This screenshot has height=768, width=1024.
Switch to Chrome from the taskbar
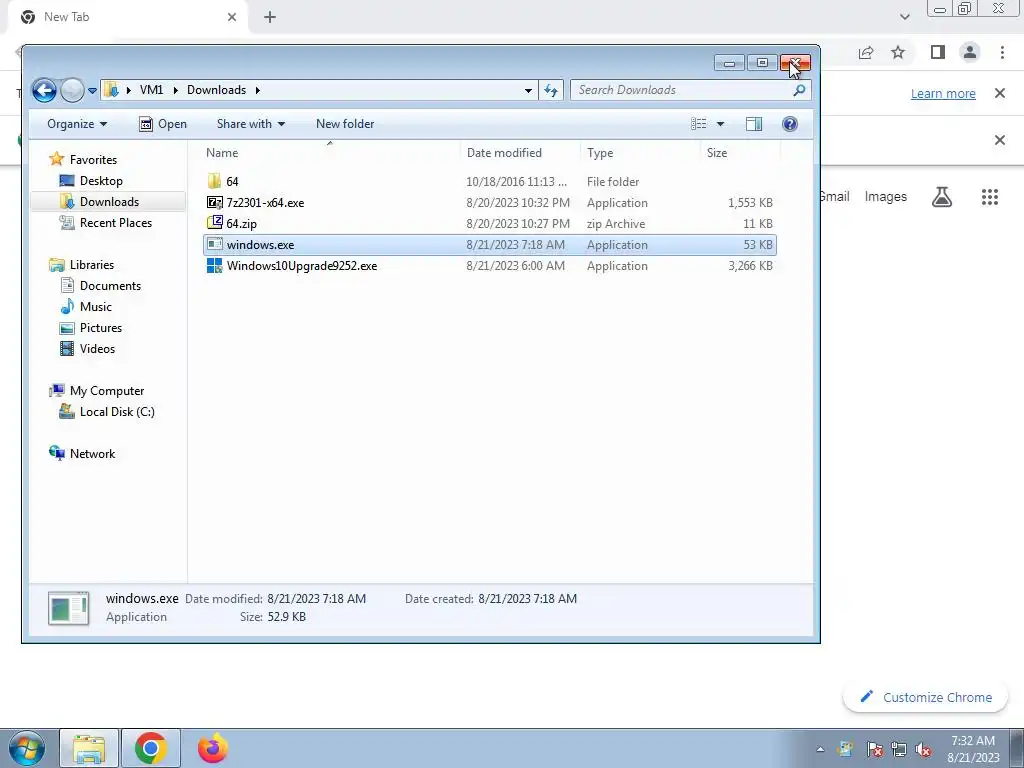(151, 748)
